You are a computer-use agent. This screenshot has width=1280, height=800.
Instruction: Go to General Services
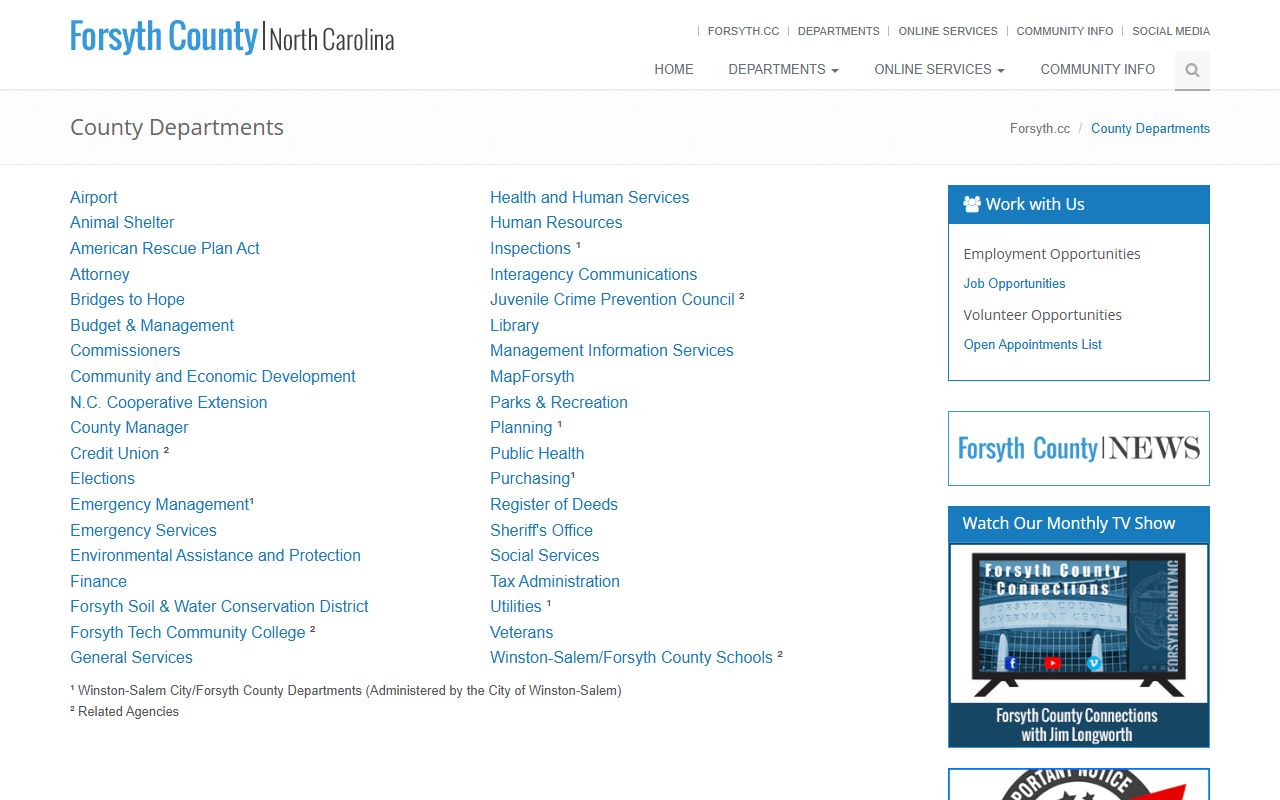[x=131, y=657]
